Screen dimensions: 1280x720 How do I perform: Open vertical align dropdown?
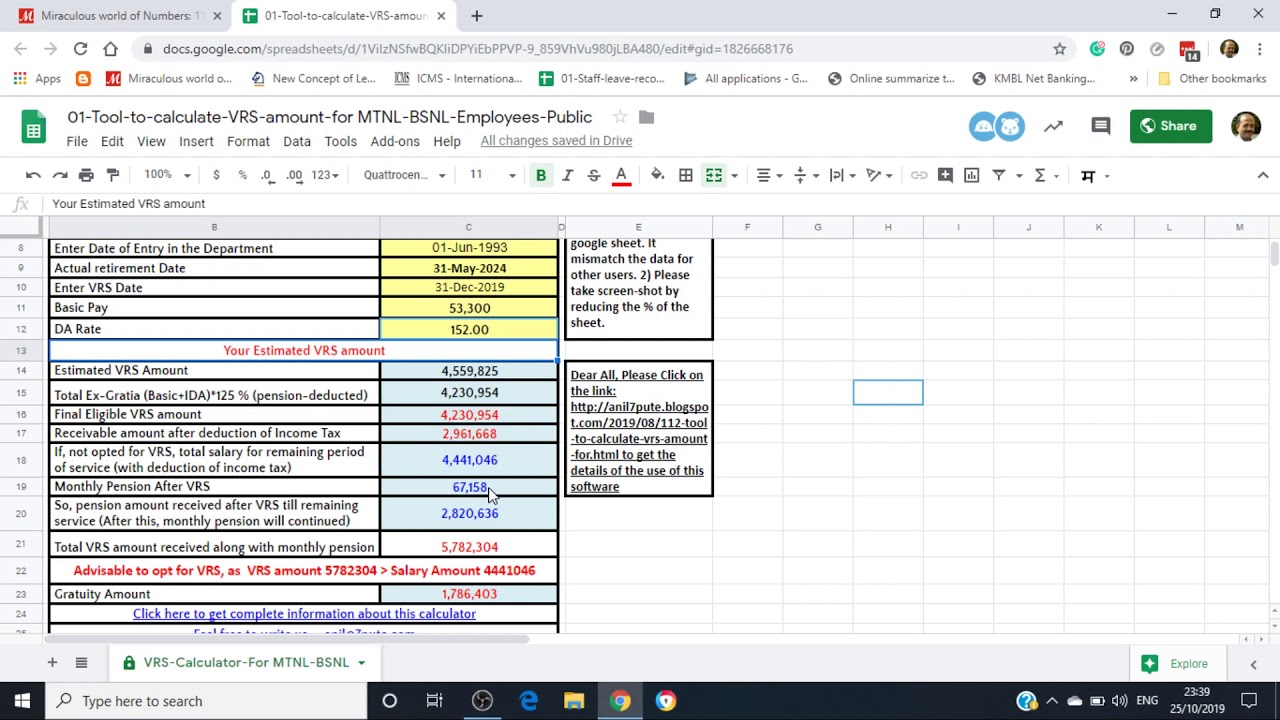[x=804, y=175]
